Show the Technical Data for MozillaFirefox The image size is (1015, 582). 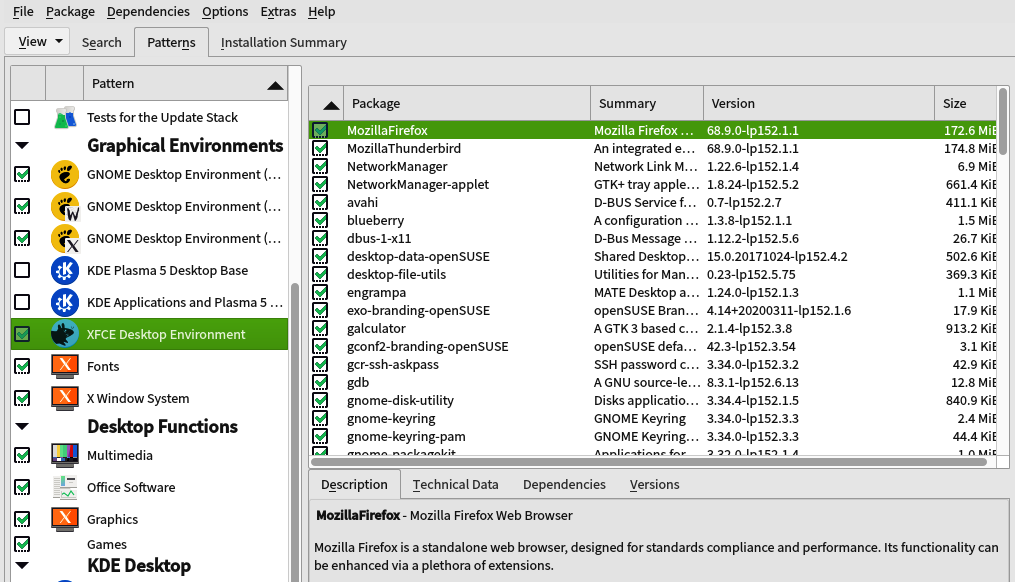455,484
